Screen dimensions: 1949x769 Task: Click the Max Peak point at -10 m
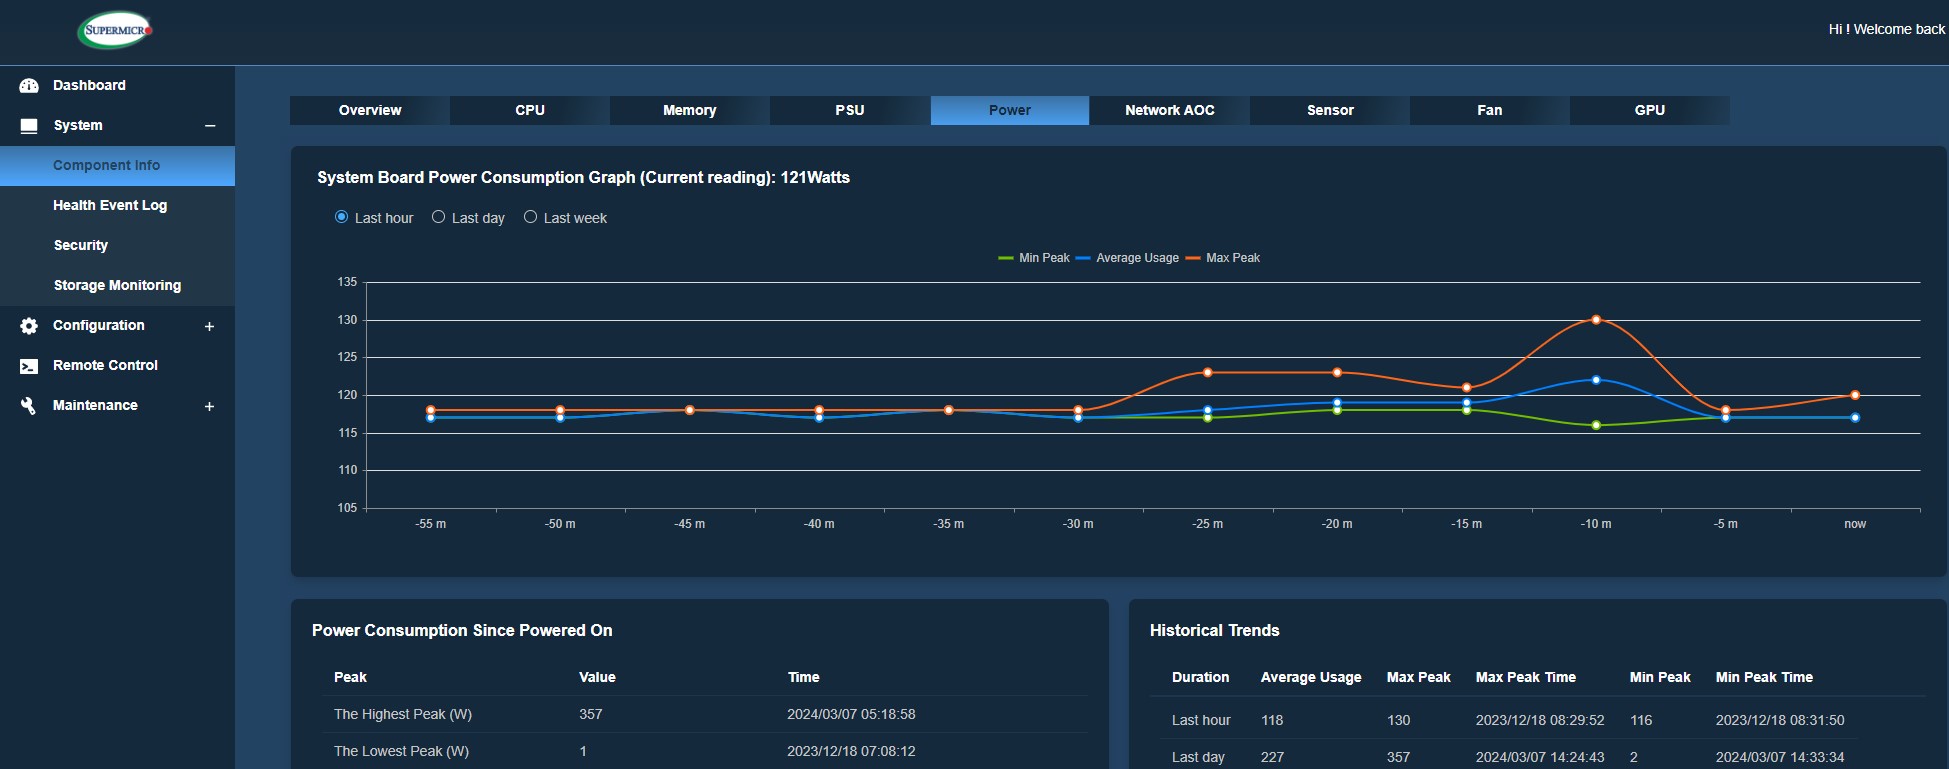pyautogui.click(x=1596, y=320)
